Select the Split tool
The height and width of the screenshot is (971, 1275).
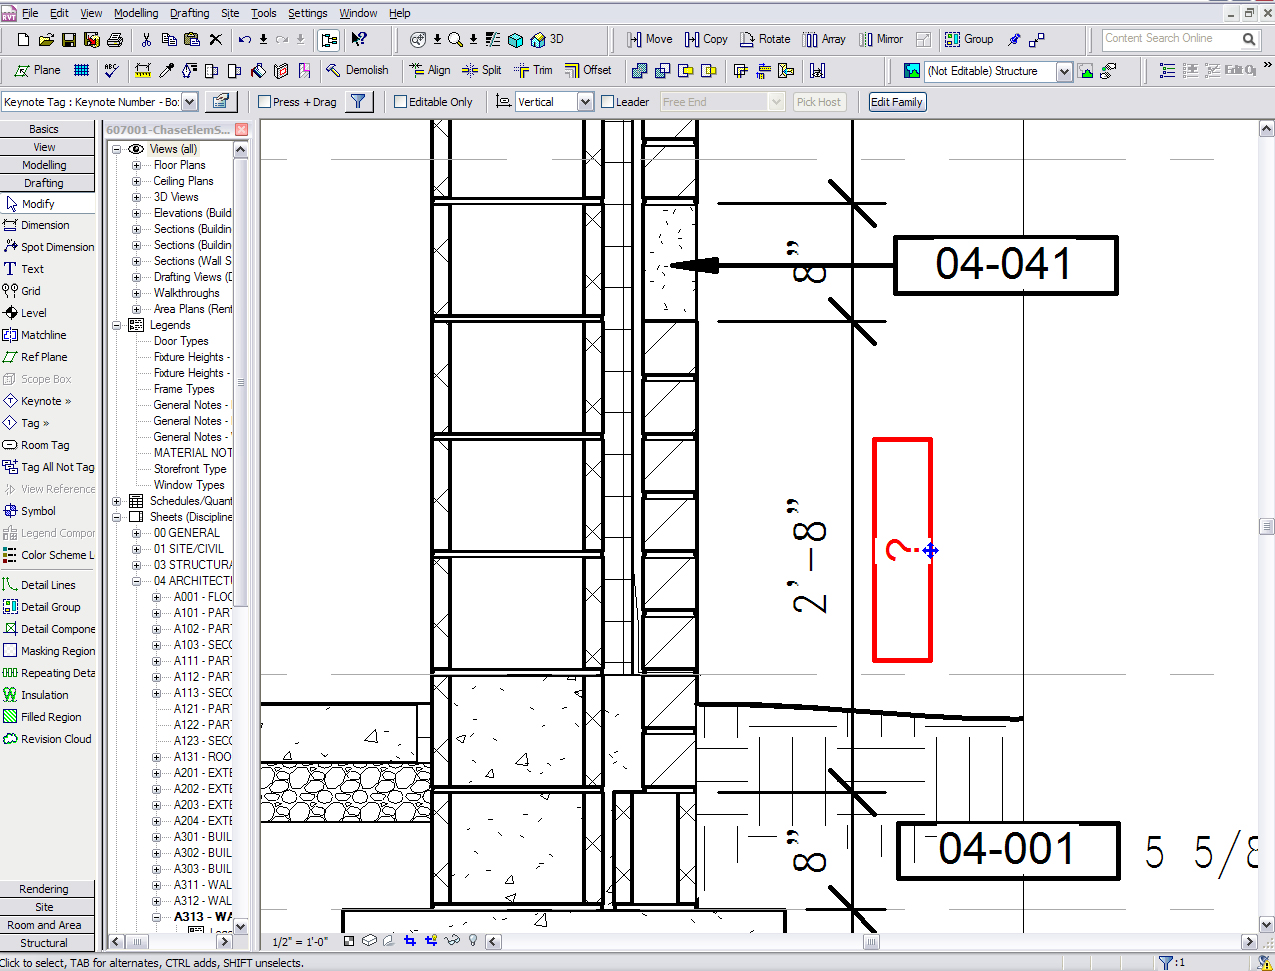coord(482,70)
